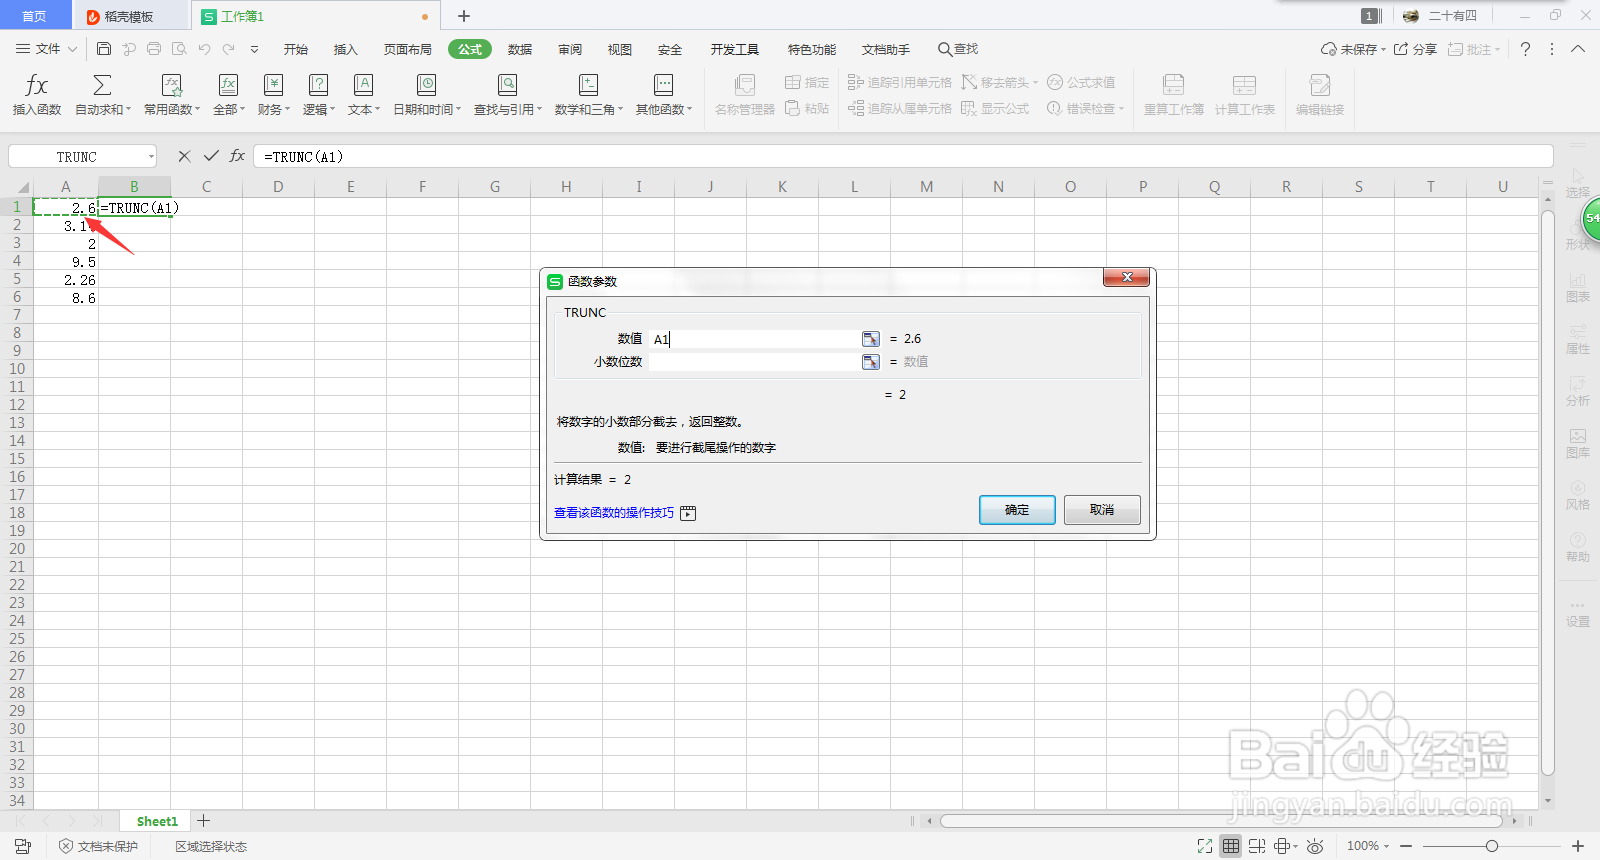
Task: Open the 插入 ribbon tab
Action: pos(345,49)
